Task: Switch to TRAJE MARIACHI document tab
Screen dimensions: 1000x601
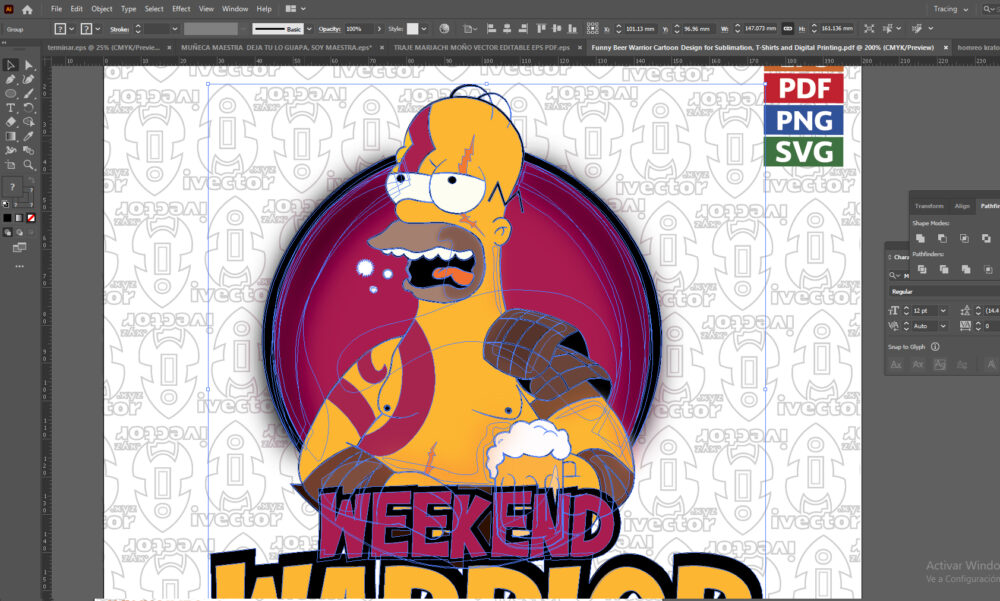Action: [482, 47]
